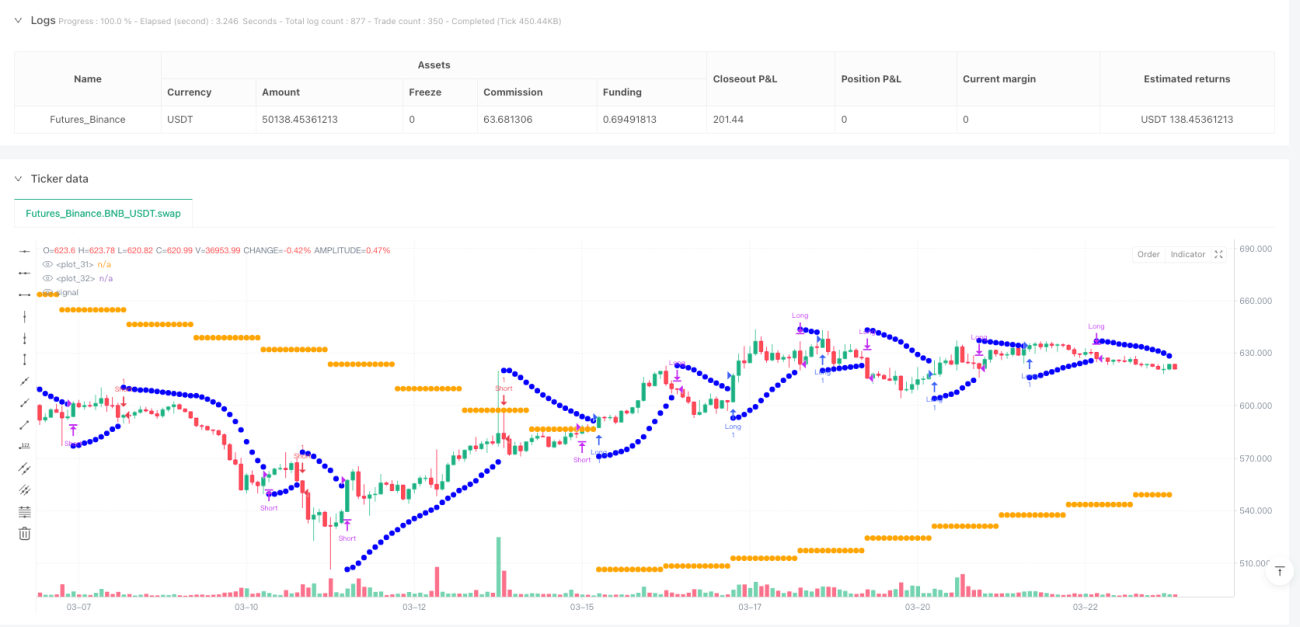Collapse the Logs section chevron

pos(17,20)
